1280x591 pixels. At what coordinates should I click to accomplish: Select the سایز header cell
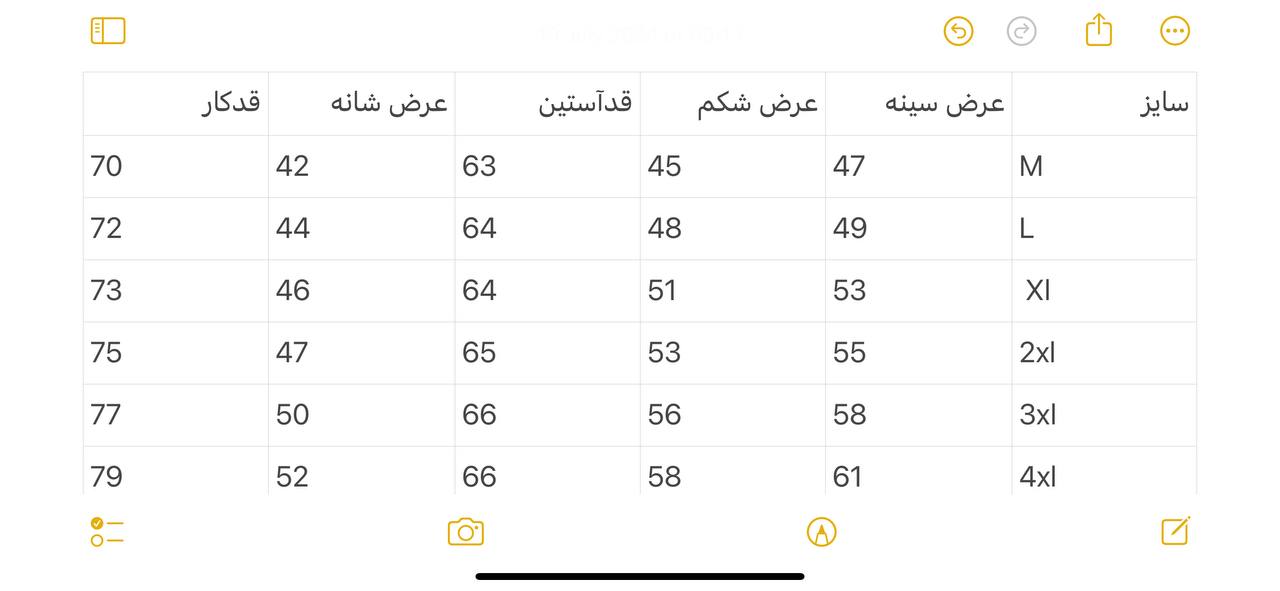coord(1104,104)
